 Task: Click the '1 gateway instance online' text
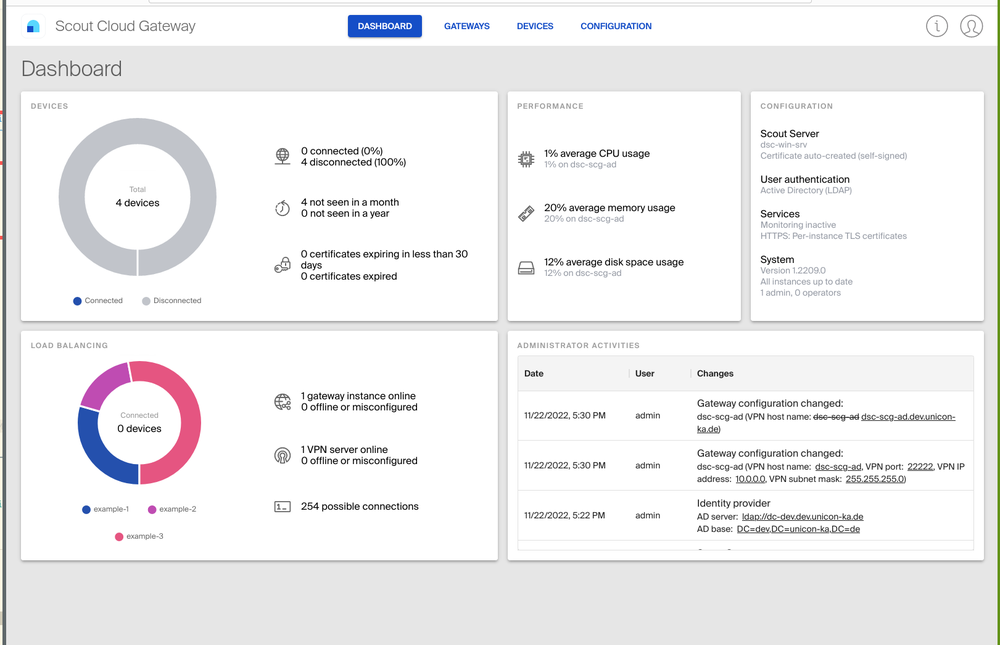358,396
